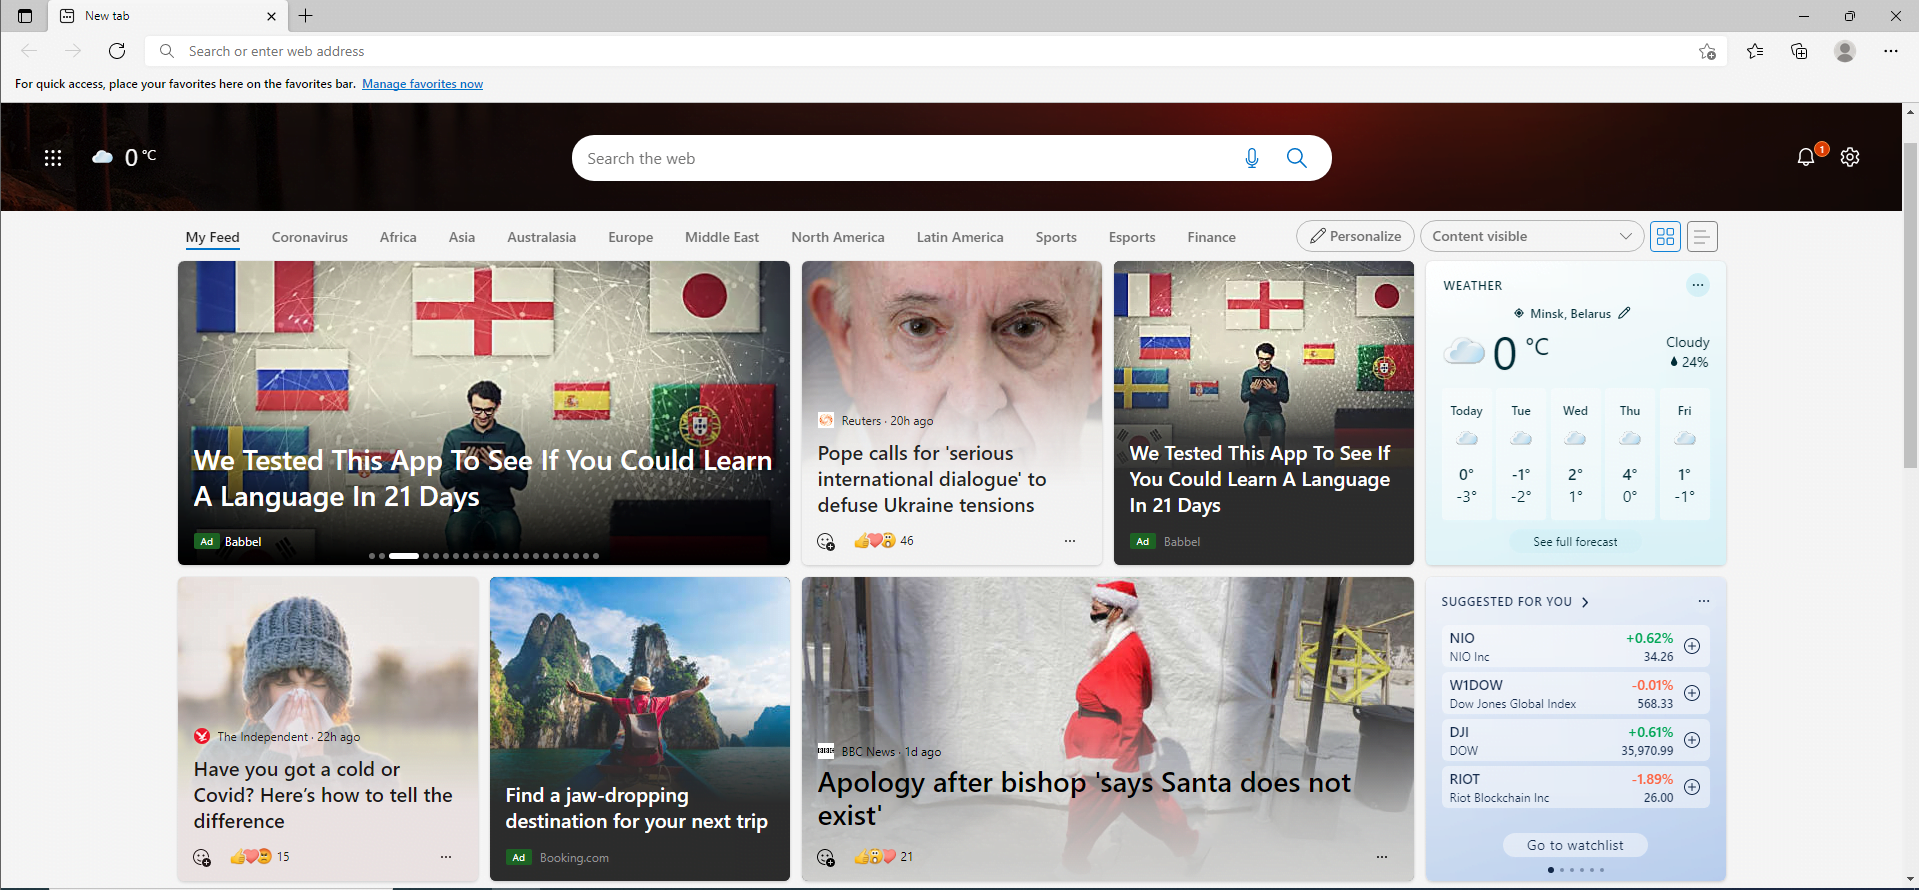Open Have you got a cold or Covid article

tap(323, 795)
